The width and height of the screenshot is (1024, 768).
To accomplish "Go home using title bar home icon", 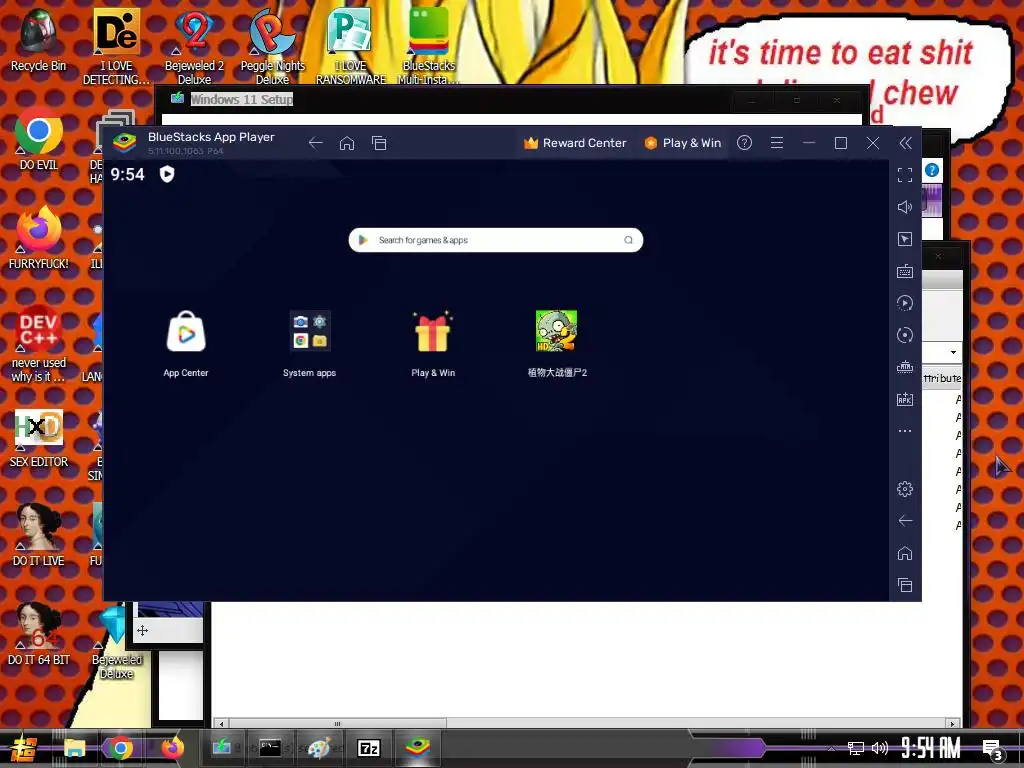I will (347, 143).
